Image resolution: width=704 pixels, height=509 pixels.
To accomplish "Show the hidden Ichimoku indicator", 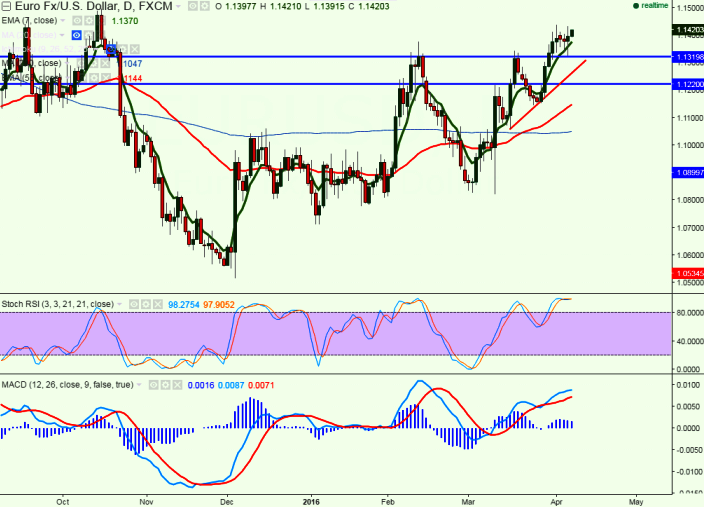I will point(111,49).
